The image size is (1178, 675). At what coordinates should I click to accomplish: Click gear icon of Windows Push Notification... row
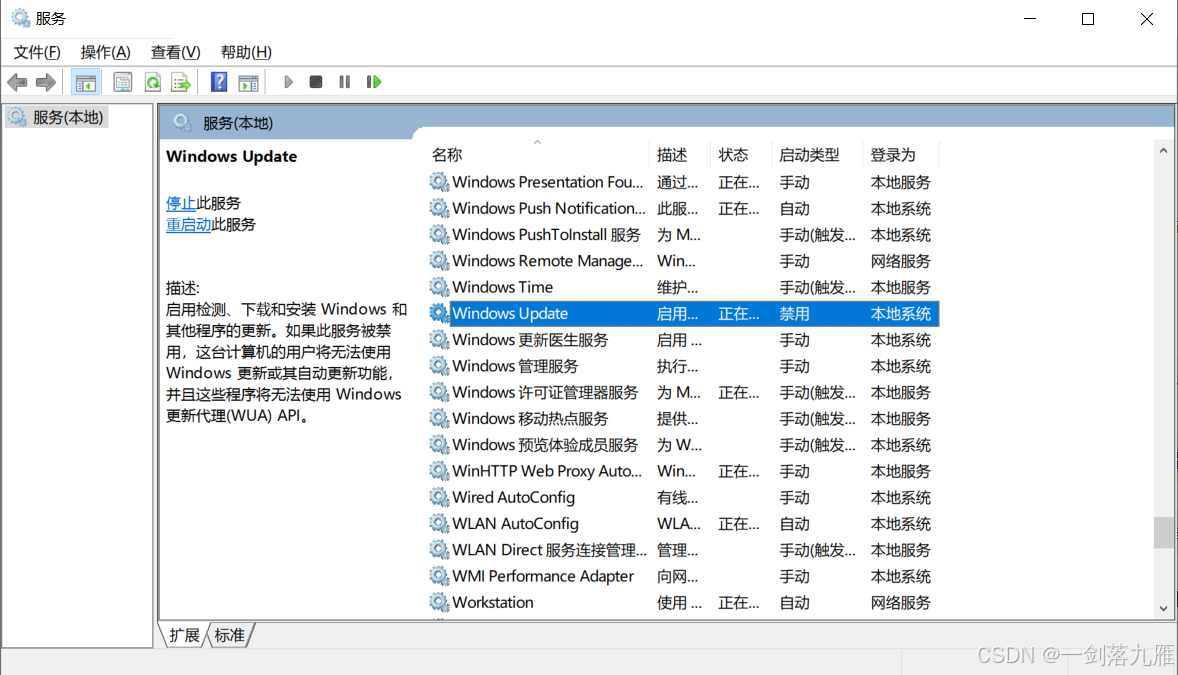click(439, 208)
